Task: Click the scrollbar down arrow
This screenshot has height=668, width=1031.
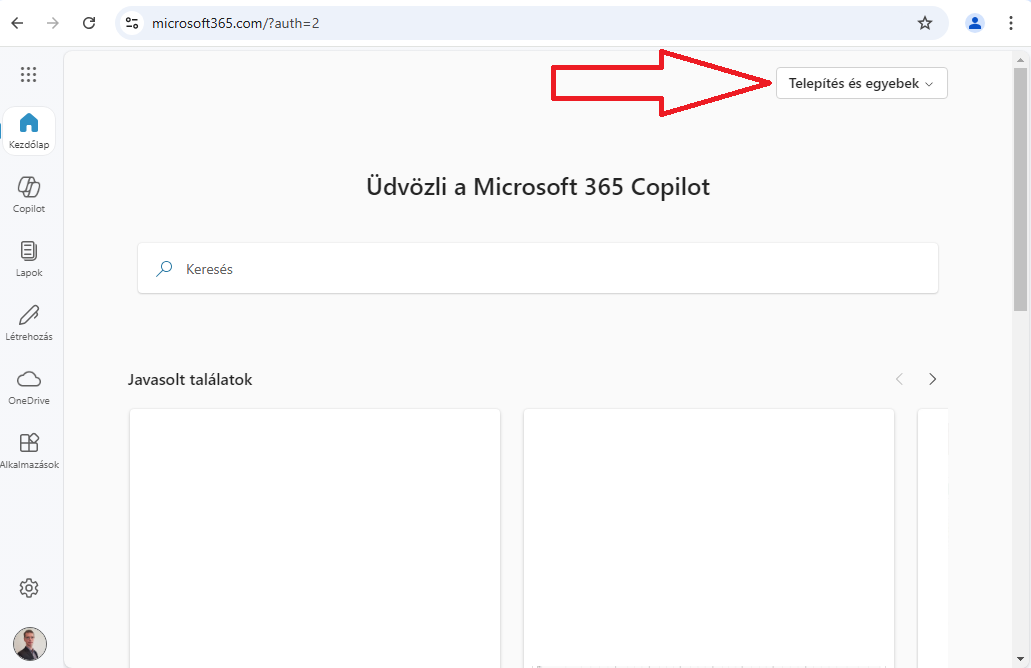Action: click(1020, 658)
